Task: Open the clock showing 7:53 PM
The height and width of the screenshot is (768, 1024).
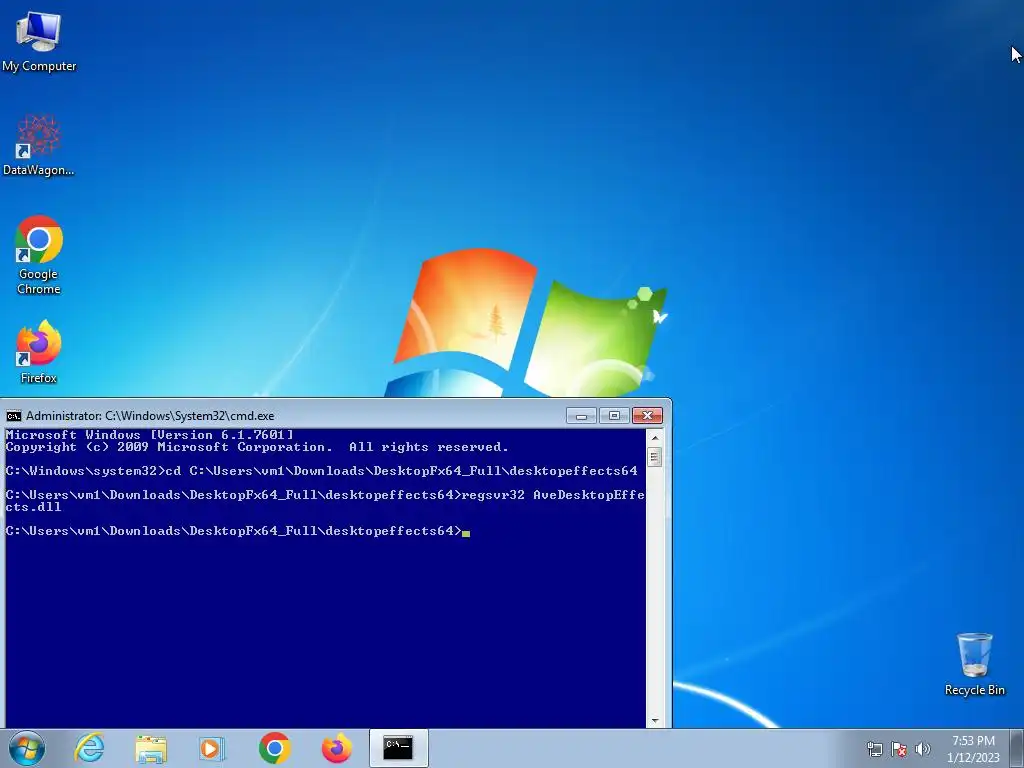Action: click(x=973, y=749)
